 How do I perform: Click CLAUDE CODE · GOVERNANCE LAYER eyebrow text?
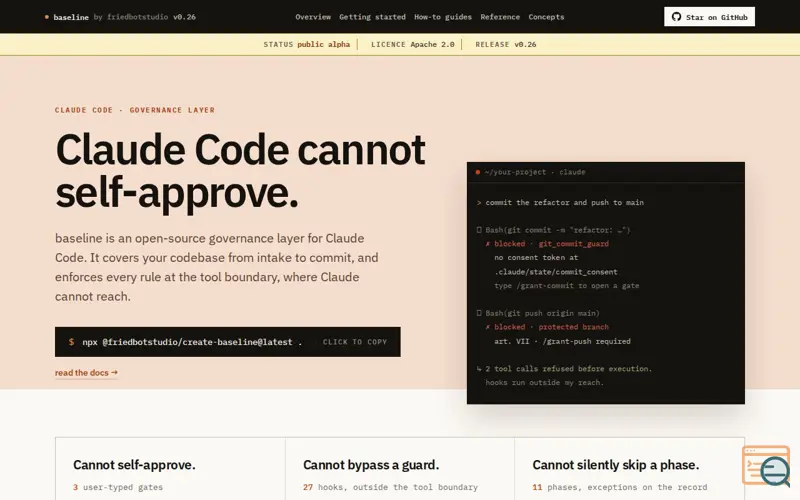point(135,110)
